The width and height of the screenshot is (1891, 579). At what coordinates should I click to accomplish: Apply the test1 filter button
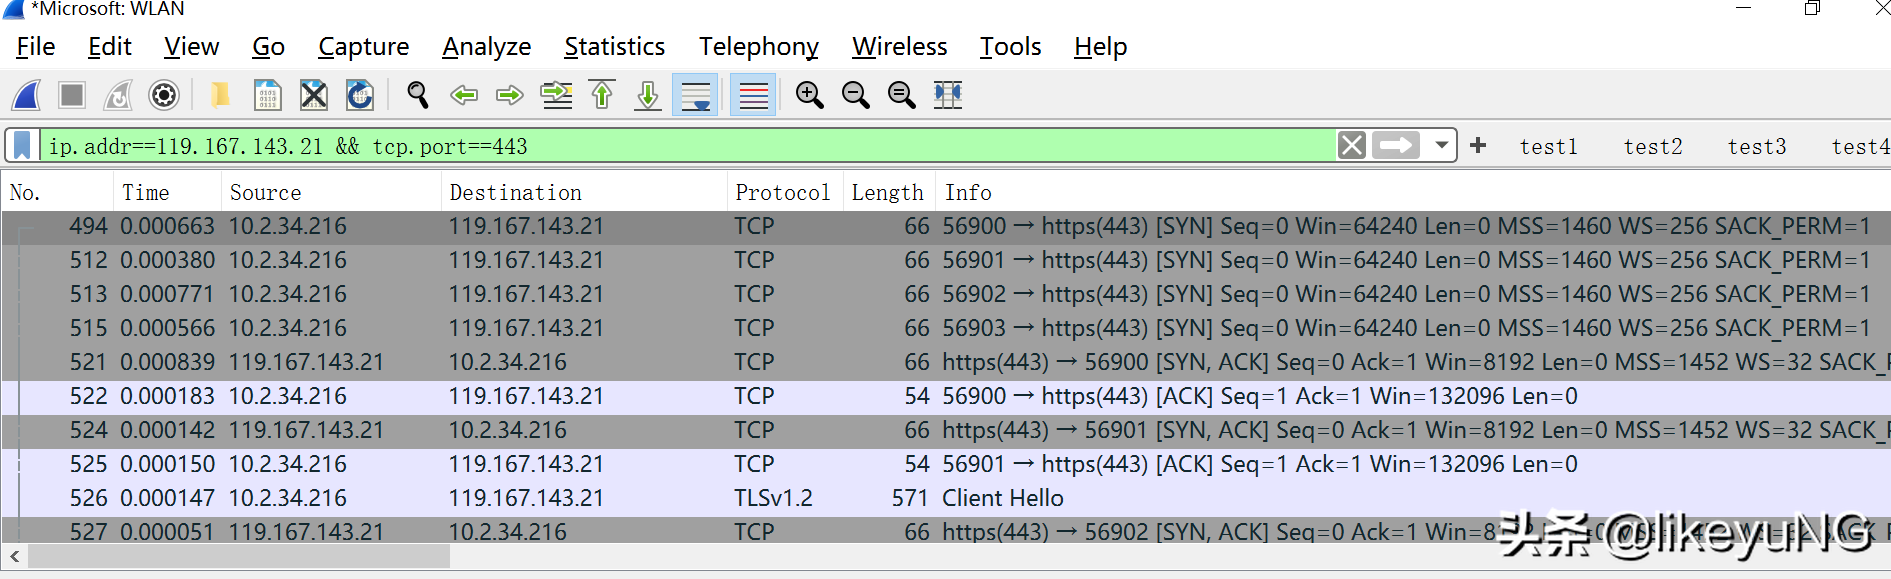point(1548,147)
